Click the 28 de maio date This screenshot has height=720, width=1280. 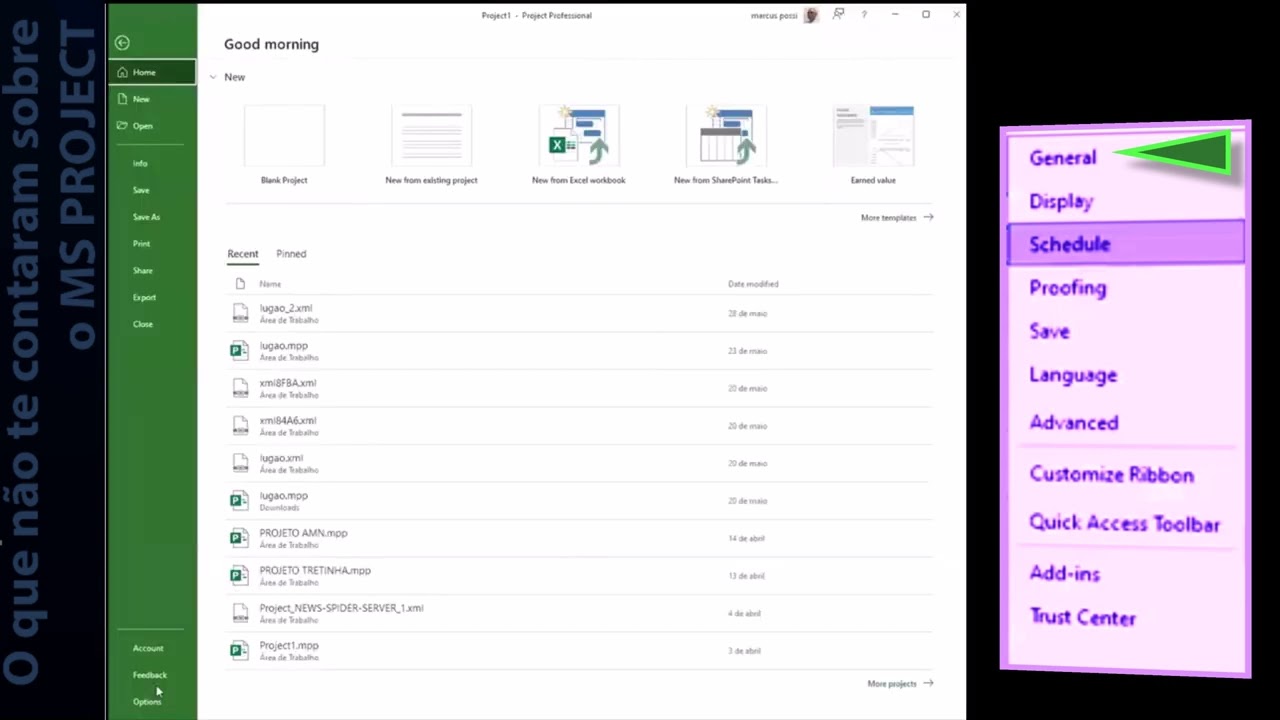tap(747, 314)
